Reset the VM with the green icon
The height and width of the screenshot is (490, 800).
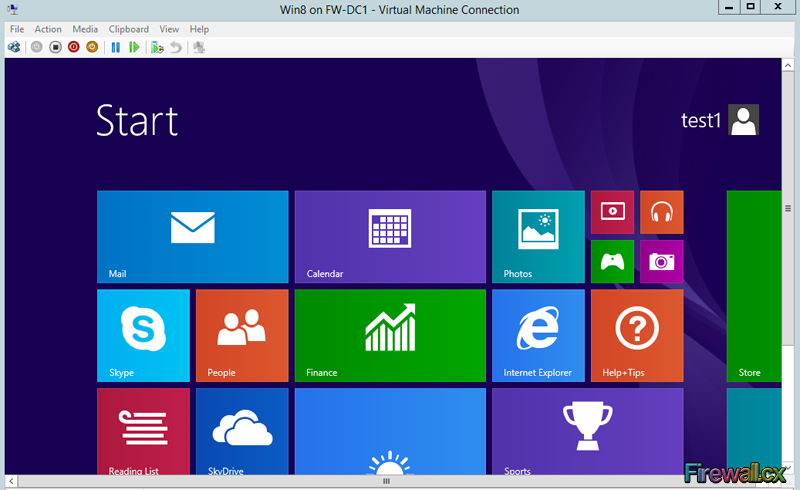(134, 47)
